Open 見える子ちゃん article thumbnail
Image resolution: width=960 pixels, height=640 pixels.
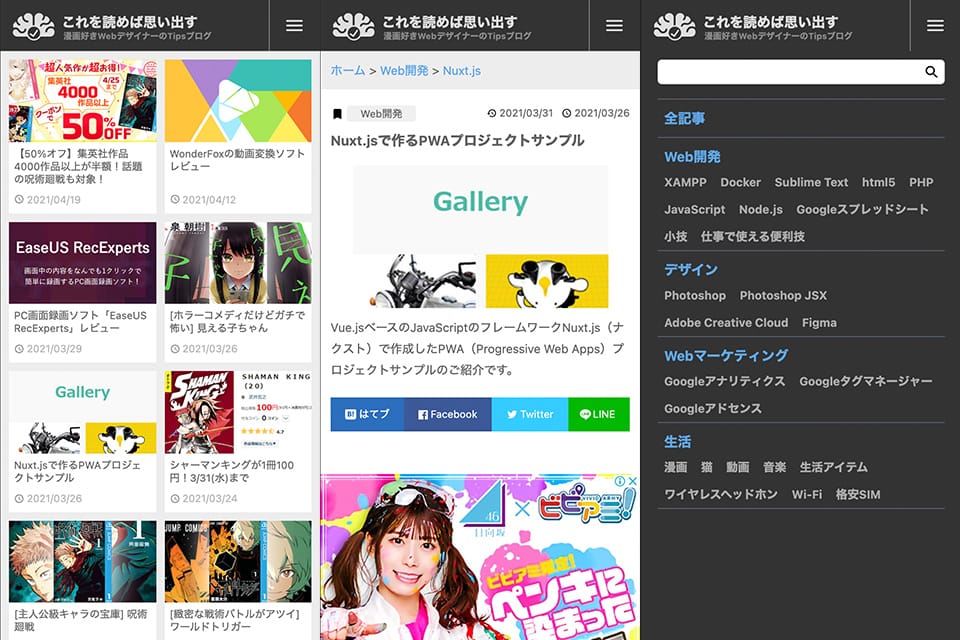tap(238, 263)
